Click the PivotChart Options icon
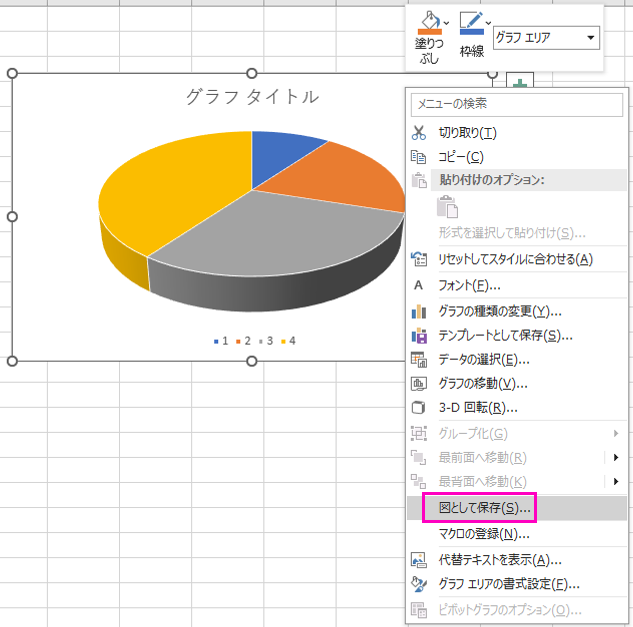The image size is (633, 627). pyautogui.click(x=419, y=610)
